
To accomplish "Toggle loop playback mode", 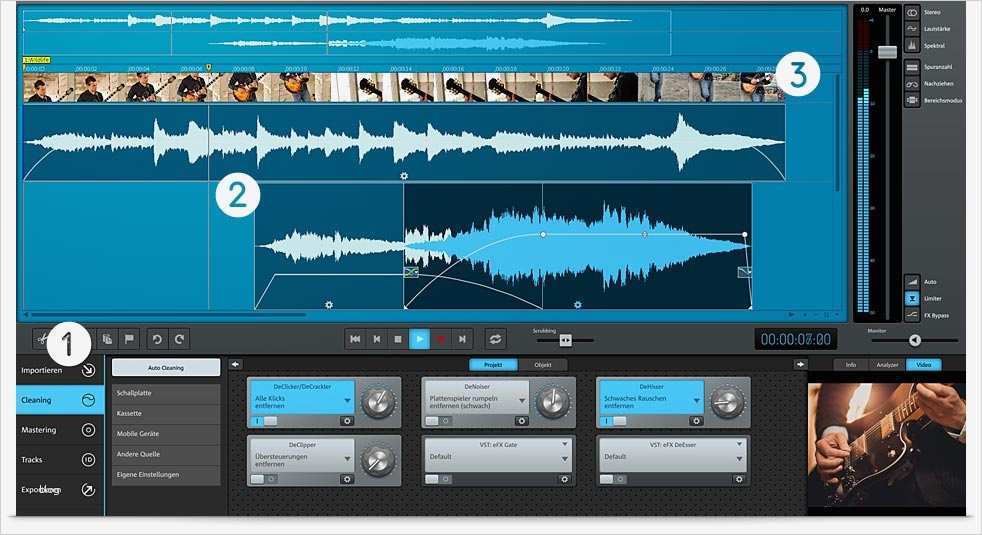I will click(495, 340).
